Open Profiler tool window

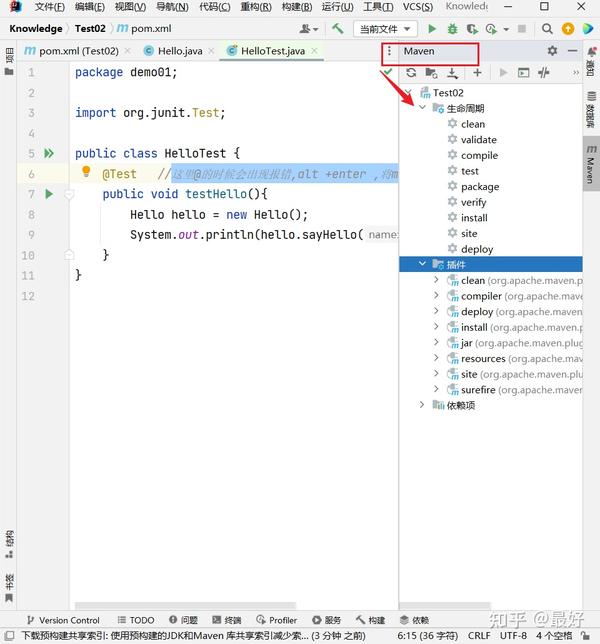point(276,620)
